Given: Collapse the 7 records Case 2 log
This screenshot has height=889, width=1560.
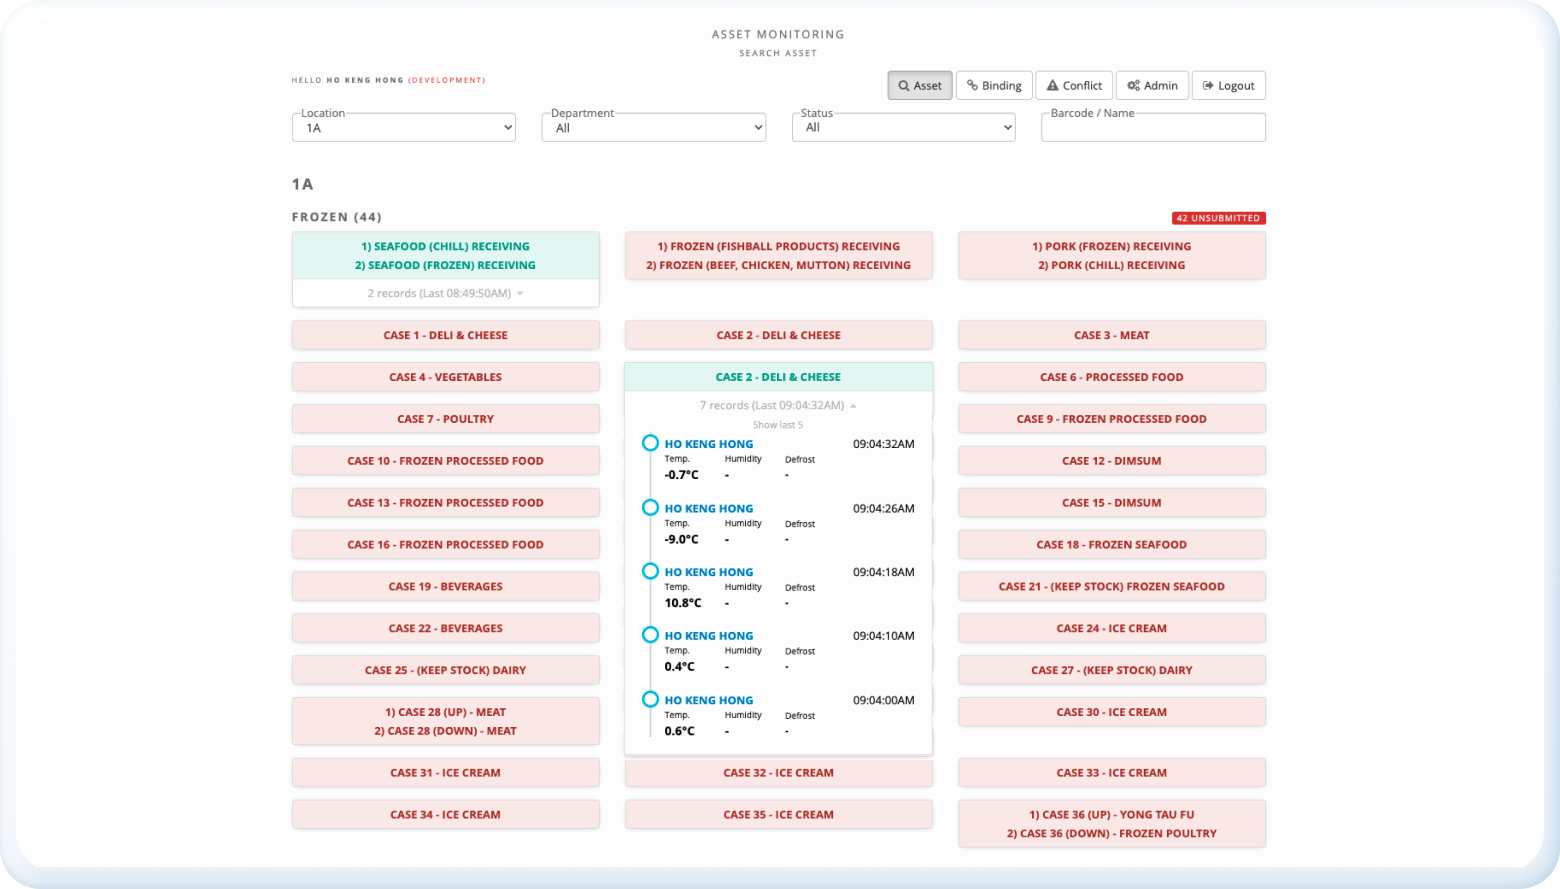Looking at the screenshot, I should [x=778, y=405].
